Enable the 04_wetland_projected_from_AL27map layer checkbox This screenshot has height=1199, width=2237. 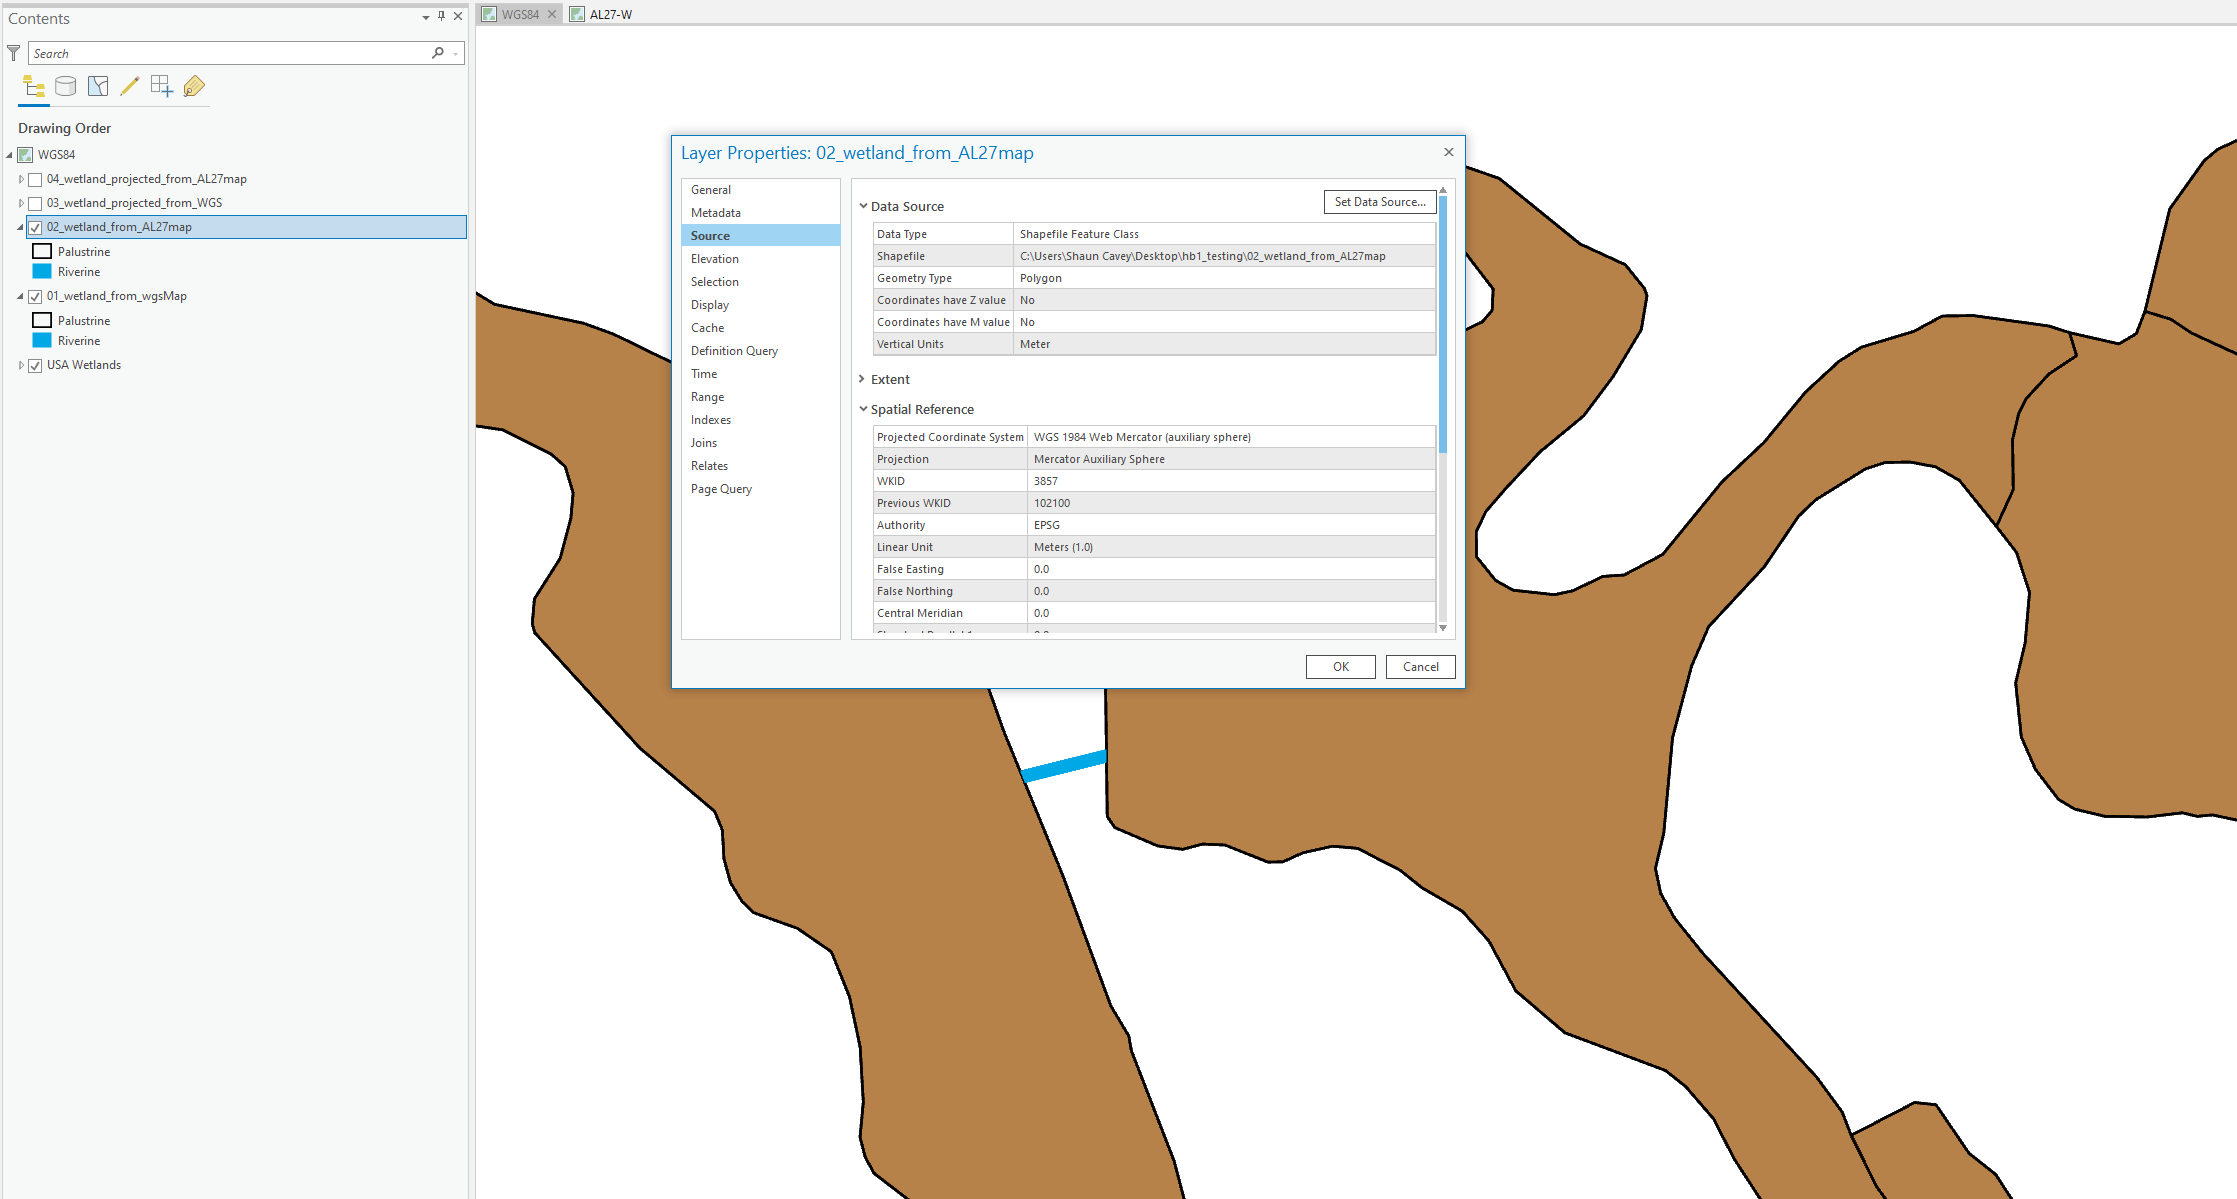35,180
